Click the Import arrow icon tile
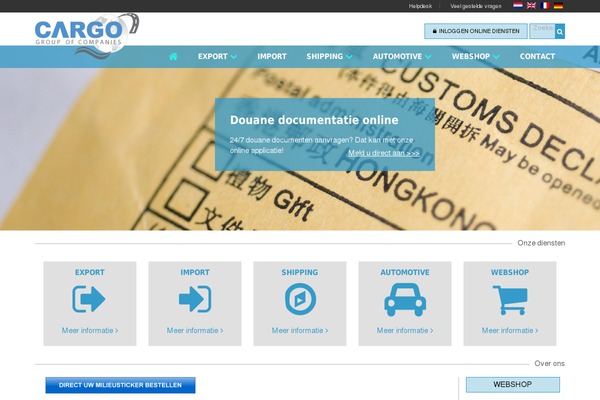The image size is (600, 400). point(195,299)
